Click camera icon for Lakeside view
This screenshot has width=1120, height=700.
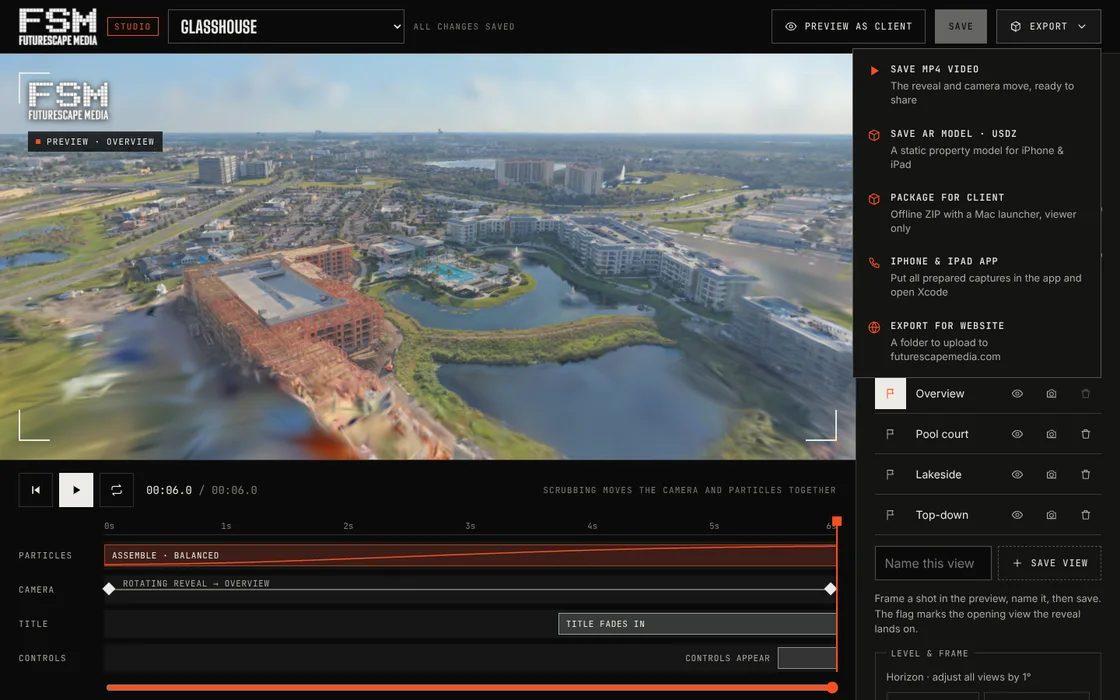[x=1051, y=474]
